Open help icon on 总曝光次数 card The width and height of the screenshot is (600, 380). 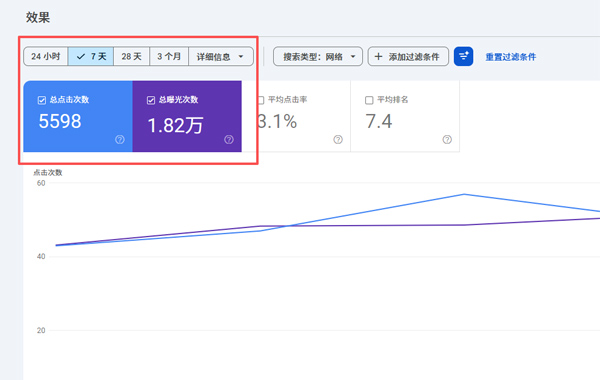tap(229, 139)
